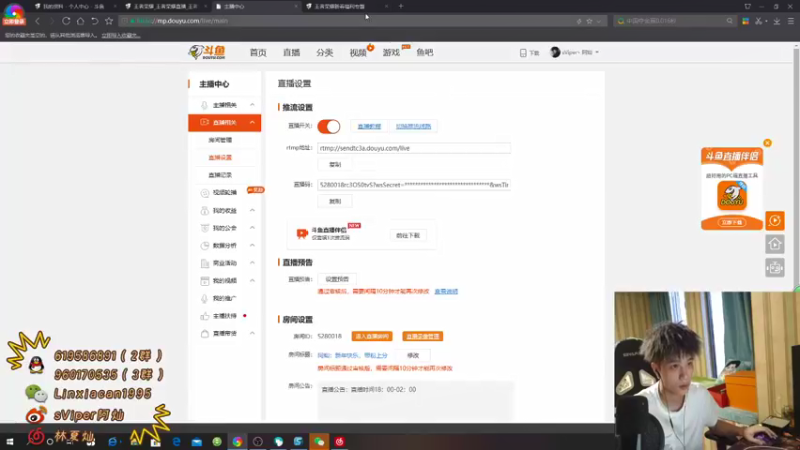Open a new browser tab with plus

pos(401,6)
